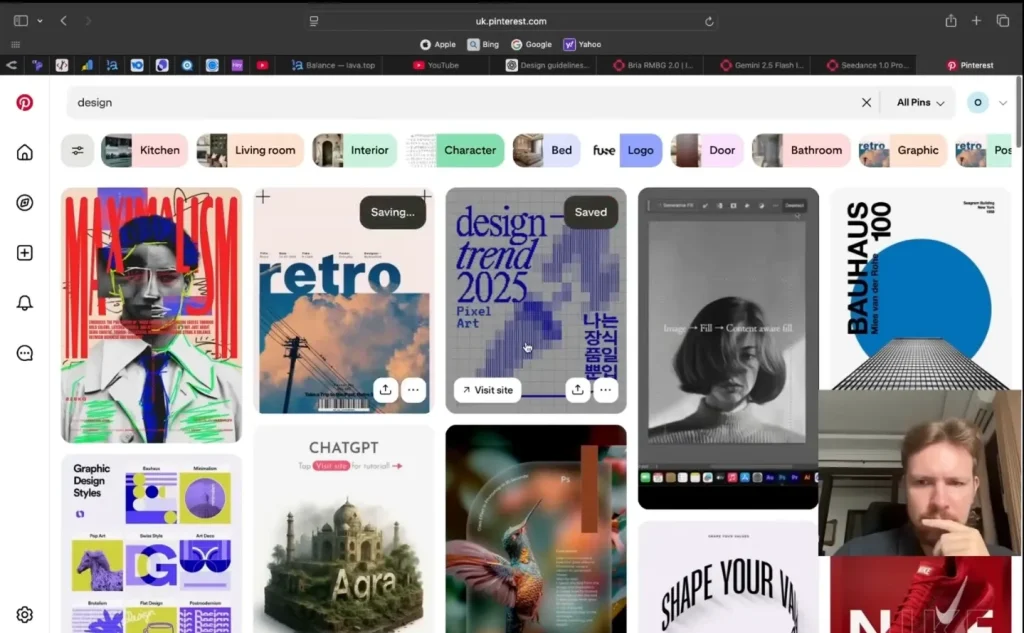
Task: Share the retro pin using its upload icon
Action: [x=385, y=390]
